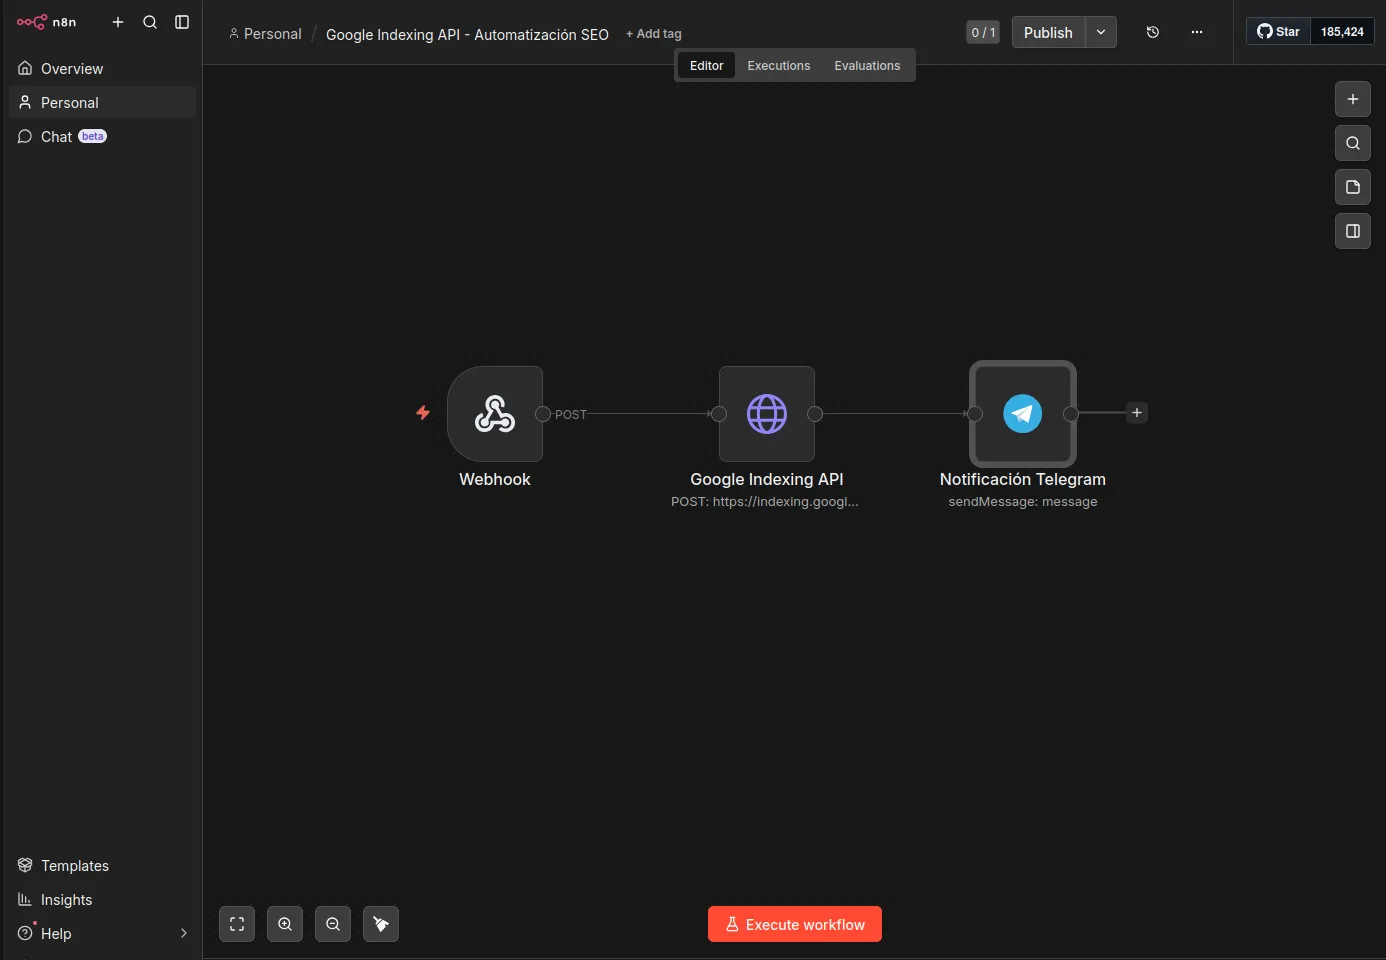Toggle the side panel canvas button
Viewport: 1386px width, 960px height.
tap(1353, 231)
